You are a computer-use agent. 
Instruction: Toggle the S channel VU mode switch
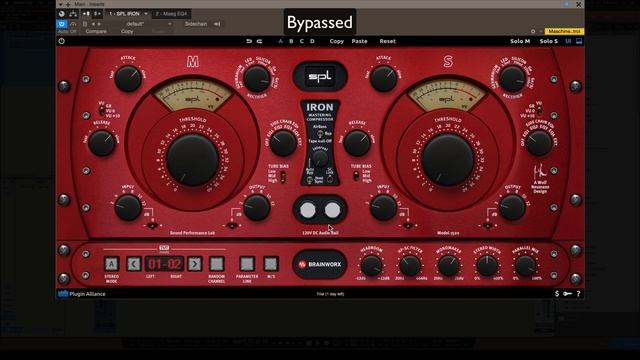tap(539, 110)
